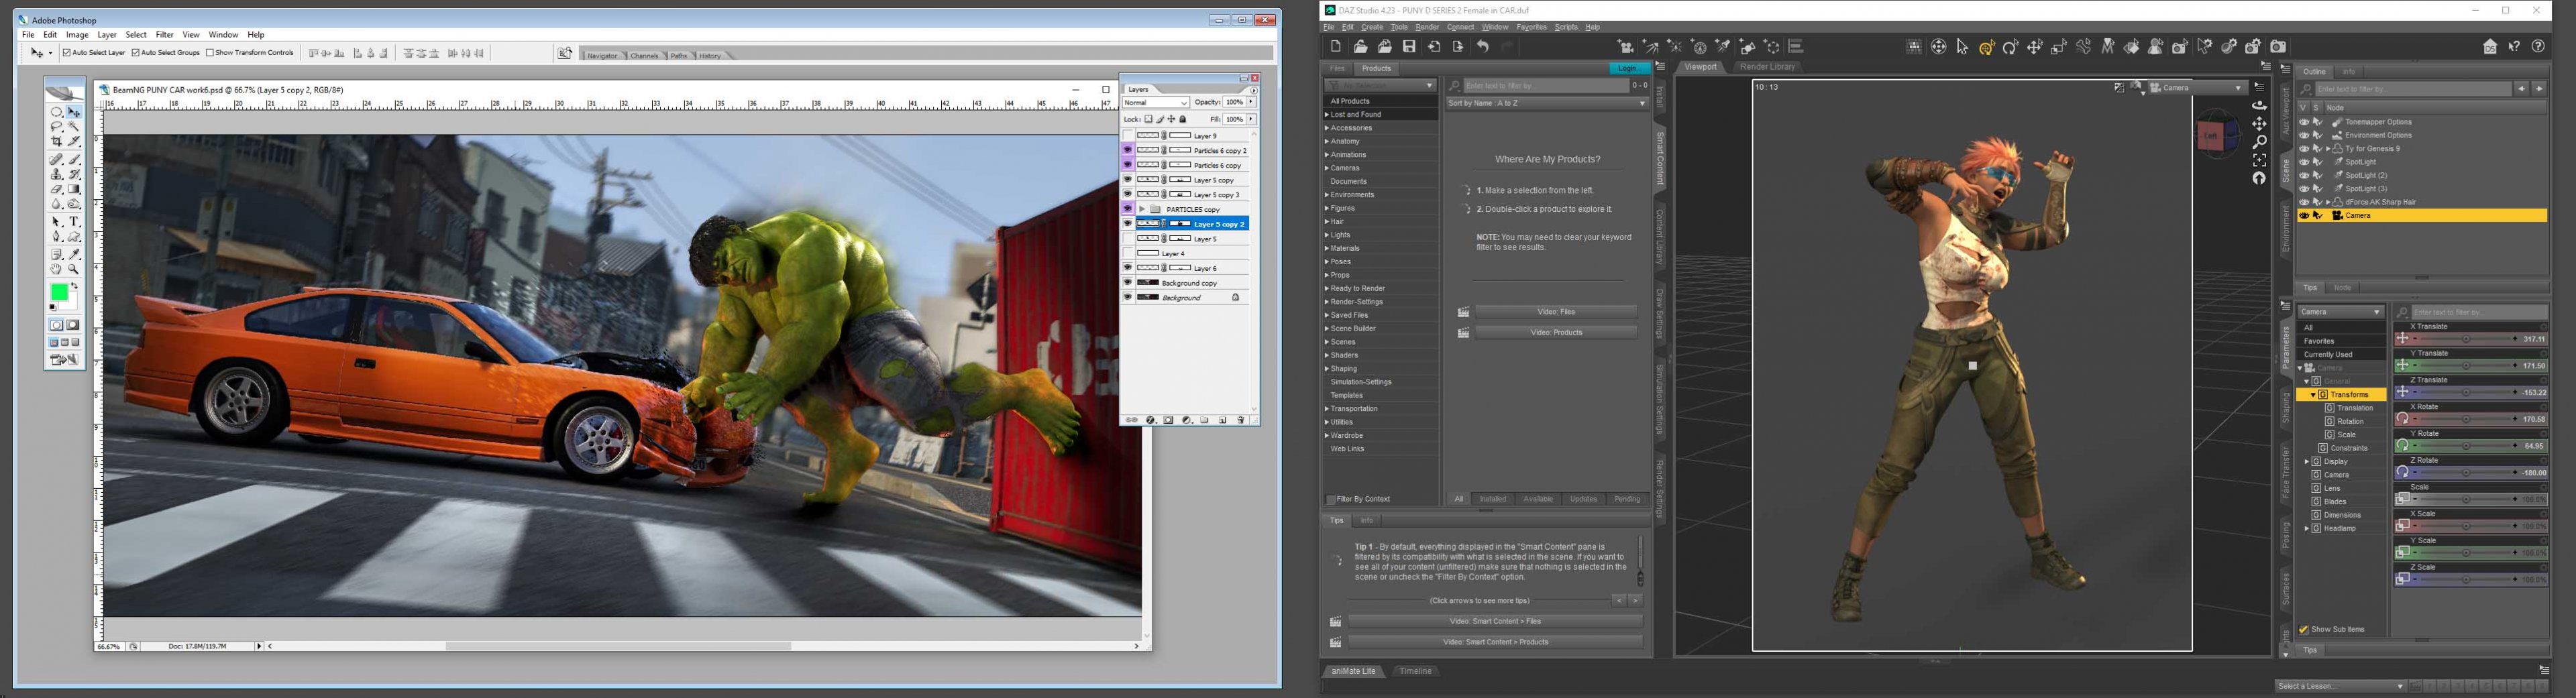Click the viewport frame selection control
This screenshot has height=698, width=2576.
coord(2260,160)
